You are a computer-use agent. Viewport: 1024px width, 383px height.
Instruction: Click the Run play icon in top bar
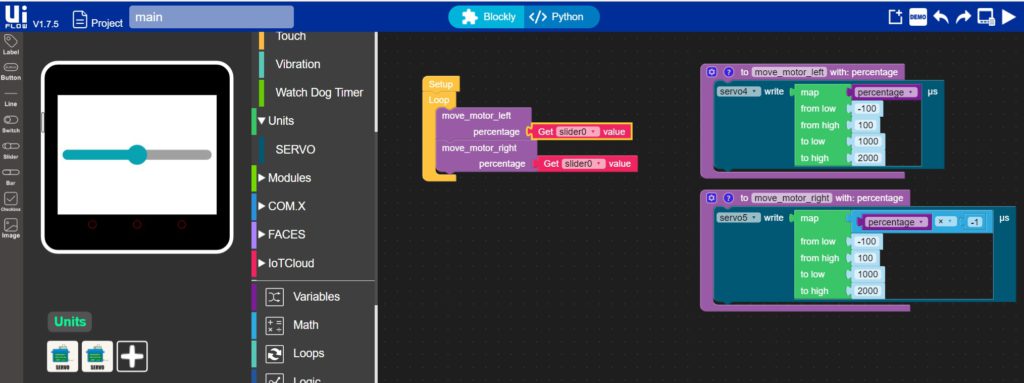(x=1008, y=17)
